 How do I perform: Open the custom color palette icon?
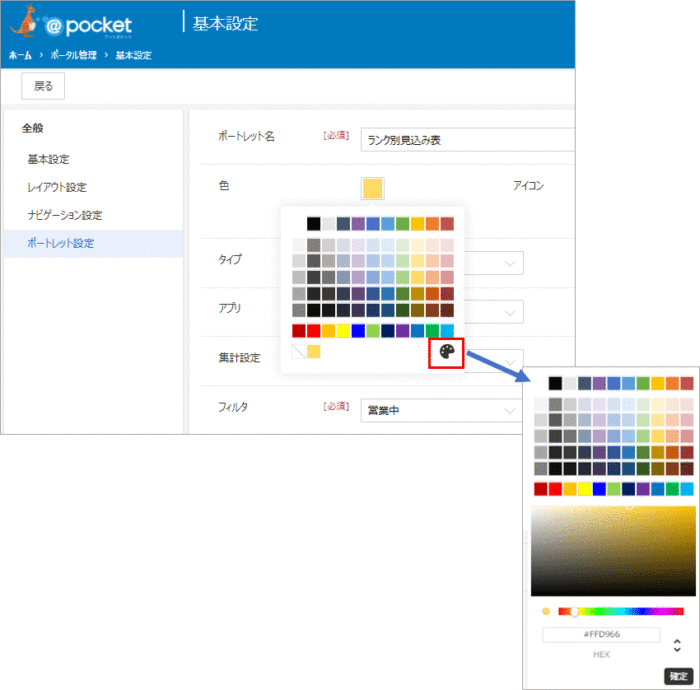pos(446,352)
